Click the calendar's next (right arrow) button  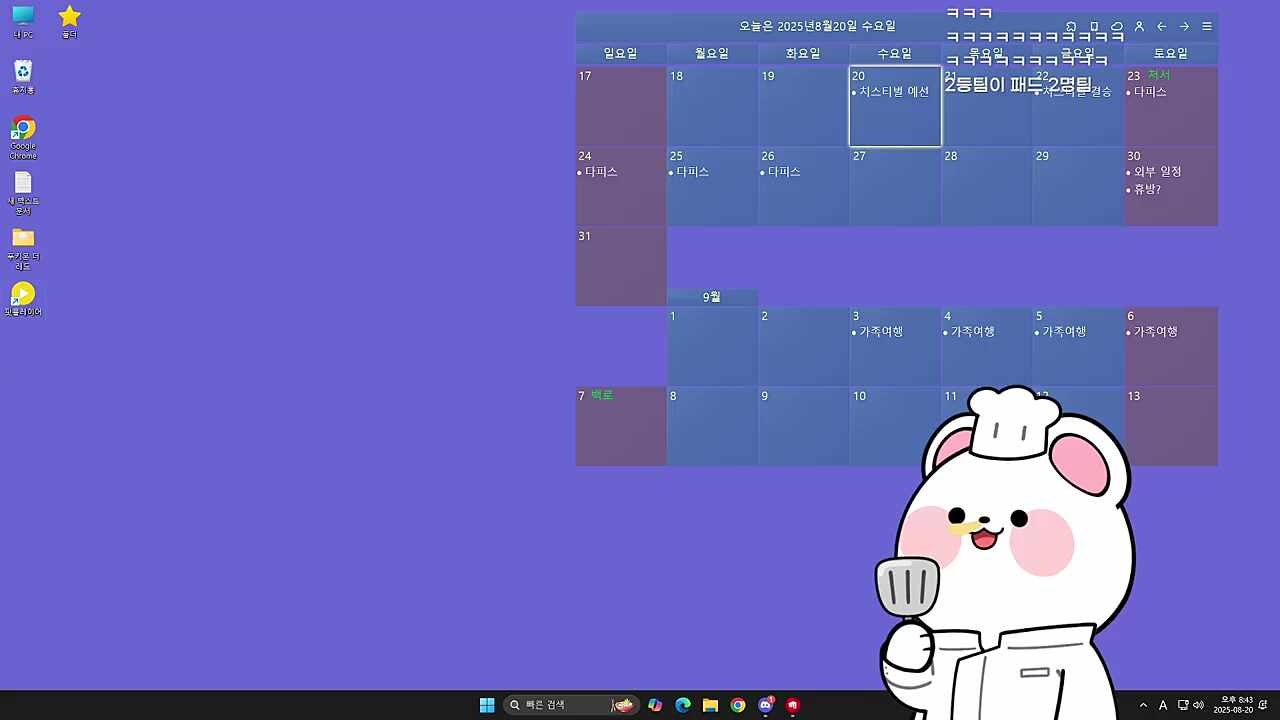pos(1184,27)
